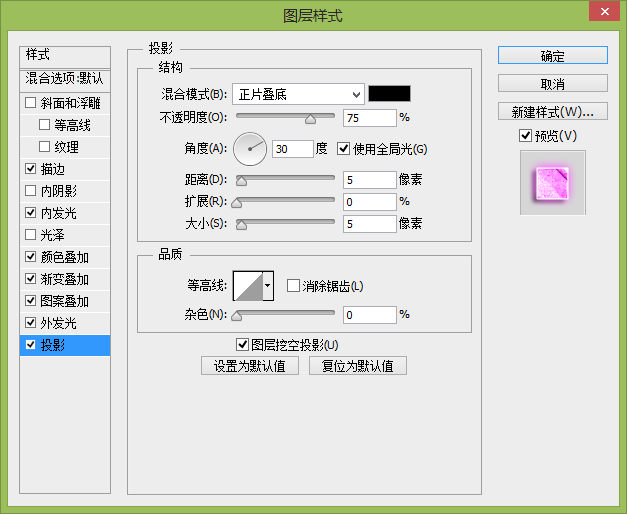Open the black shadow color swatch
Image resolution: width=627 pixels, height=514 pixels.
(389, 94)
